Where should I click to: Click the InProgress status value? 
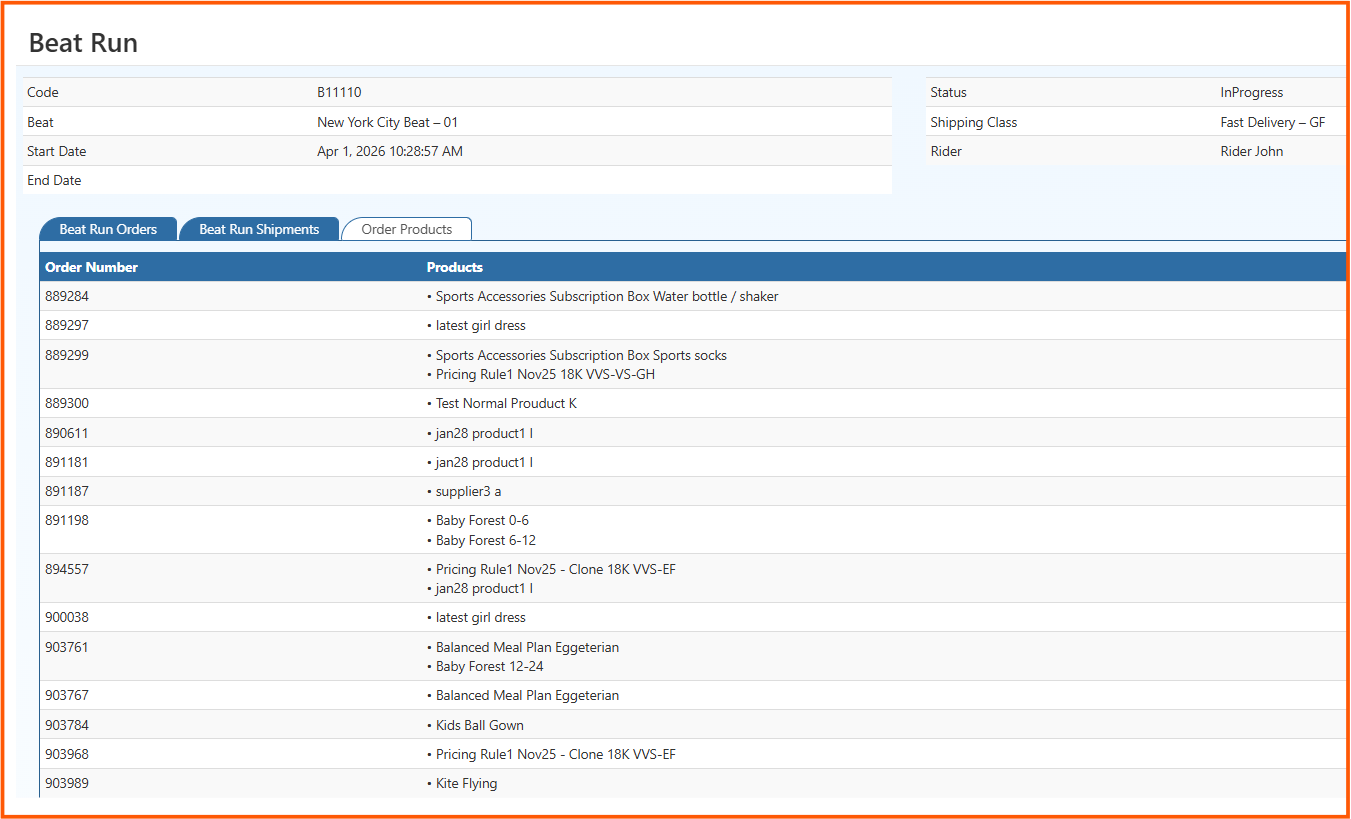(1251, 92)
